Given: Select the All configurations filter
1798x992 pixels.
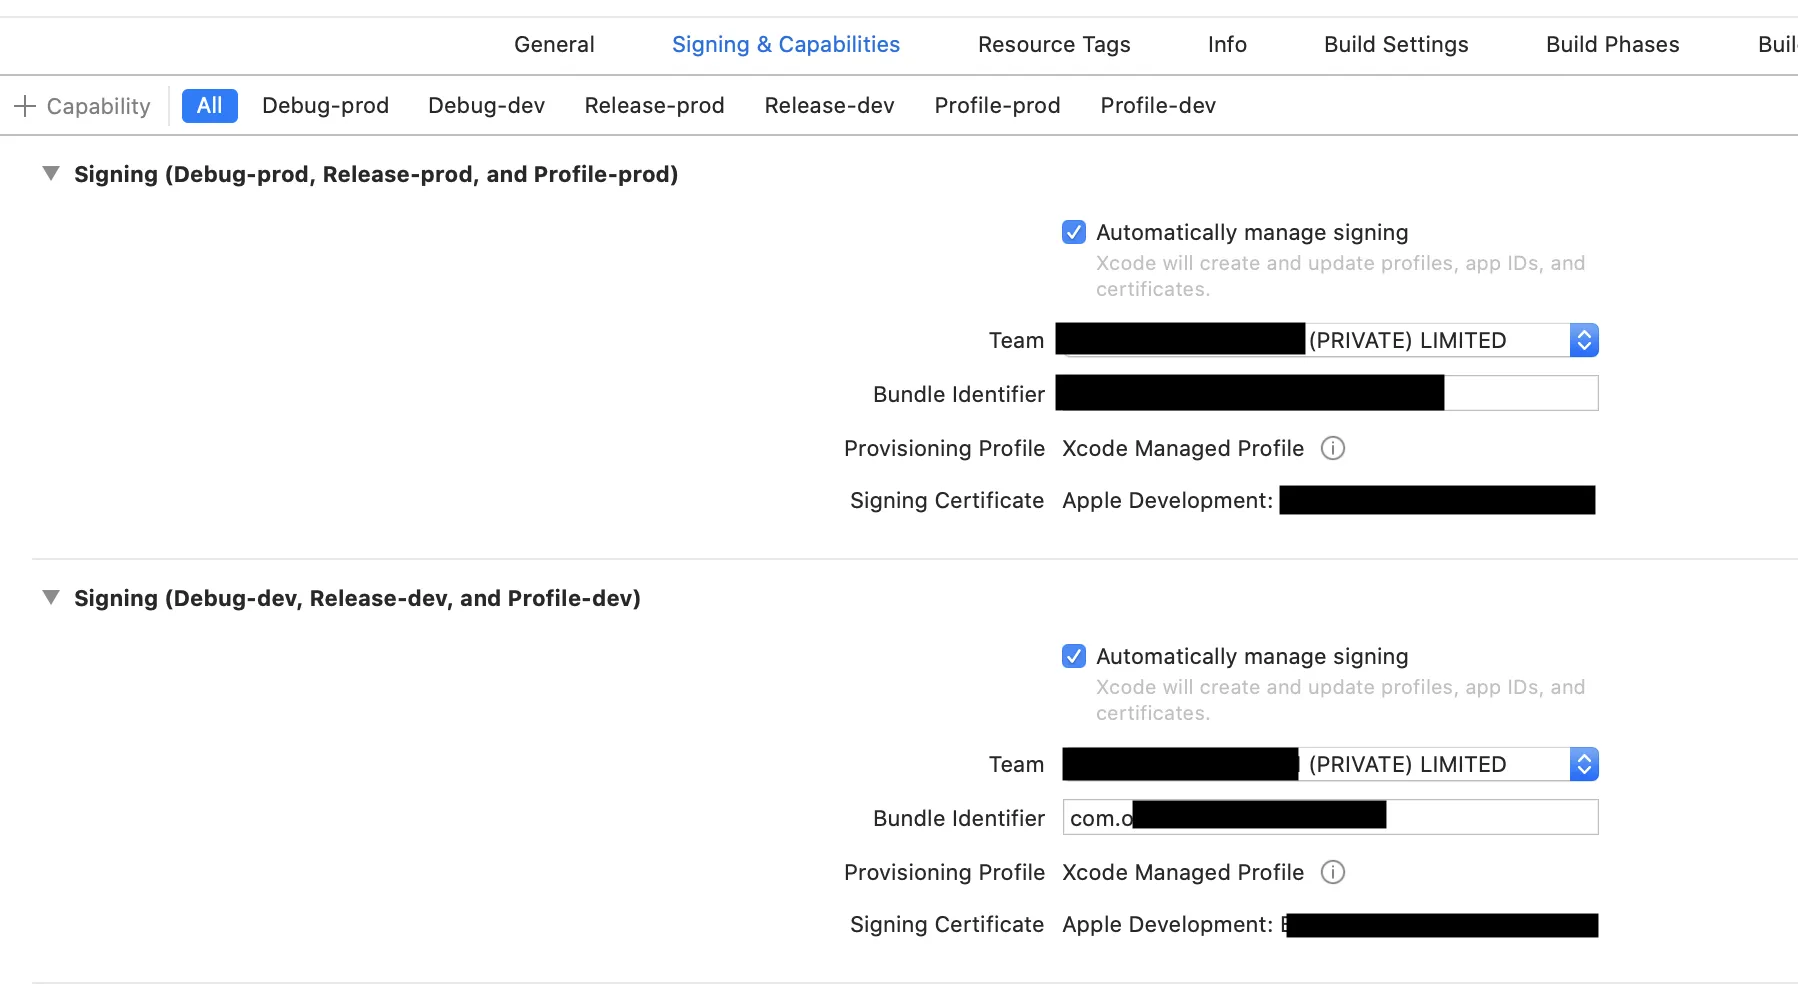Looking at the screenshot, I should pyautogui.click(x=209, y=106).
